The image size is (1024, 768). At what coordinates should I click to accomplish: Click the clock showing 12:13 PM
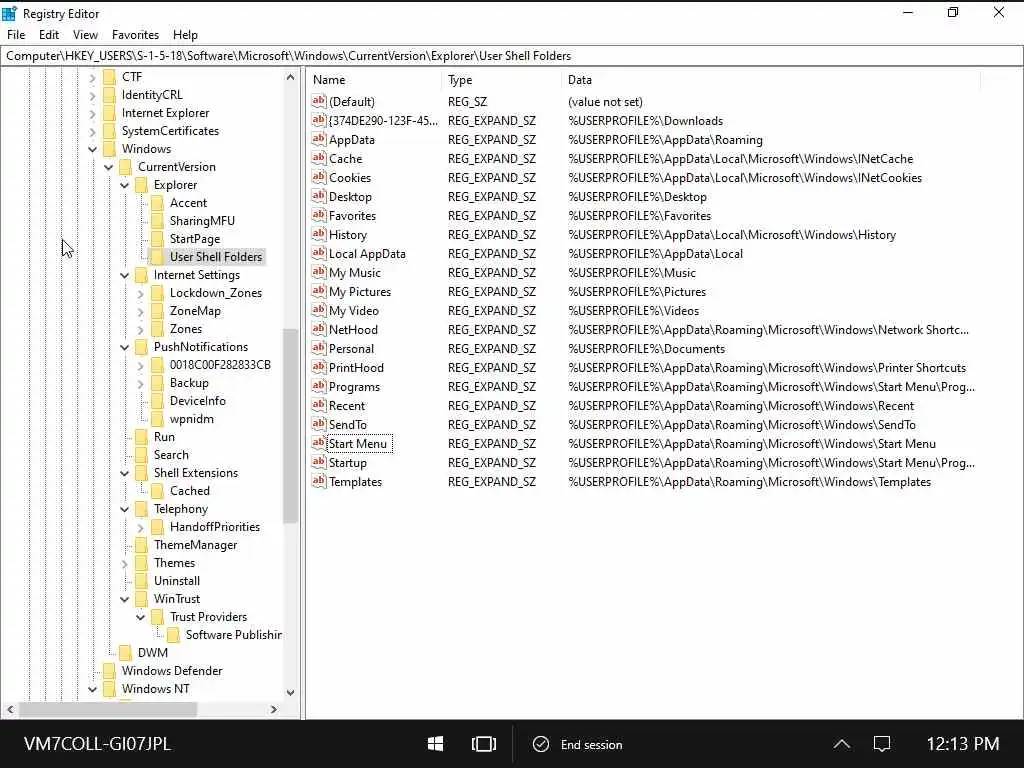click(963, 744)
